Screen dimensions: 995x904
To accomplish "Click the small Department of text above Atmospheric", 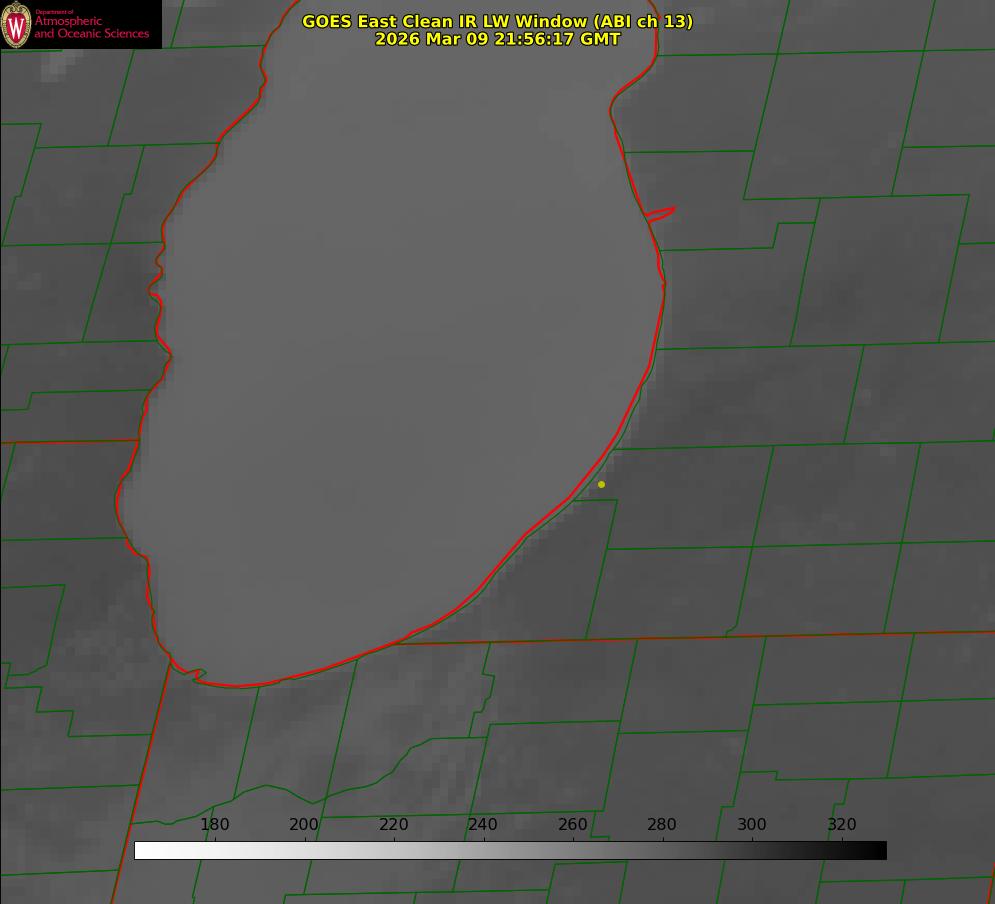I will click(x=54, y=12).
